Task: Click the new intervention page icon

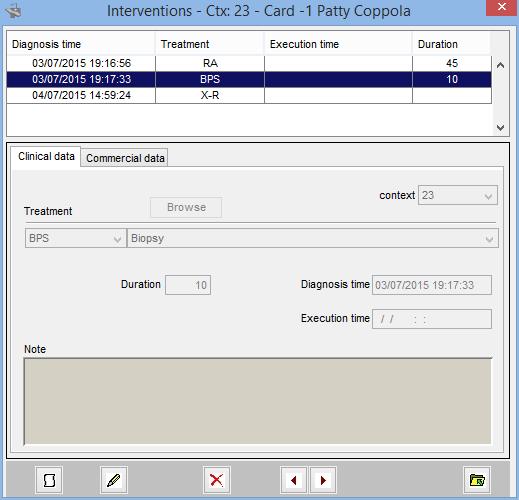Action: tap(49, 480)
